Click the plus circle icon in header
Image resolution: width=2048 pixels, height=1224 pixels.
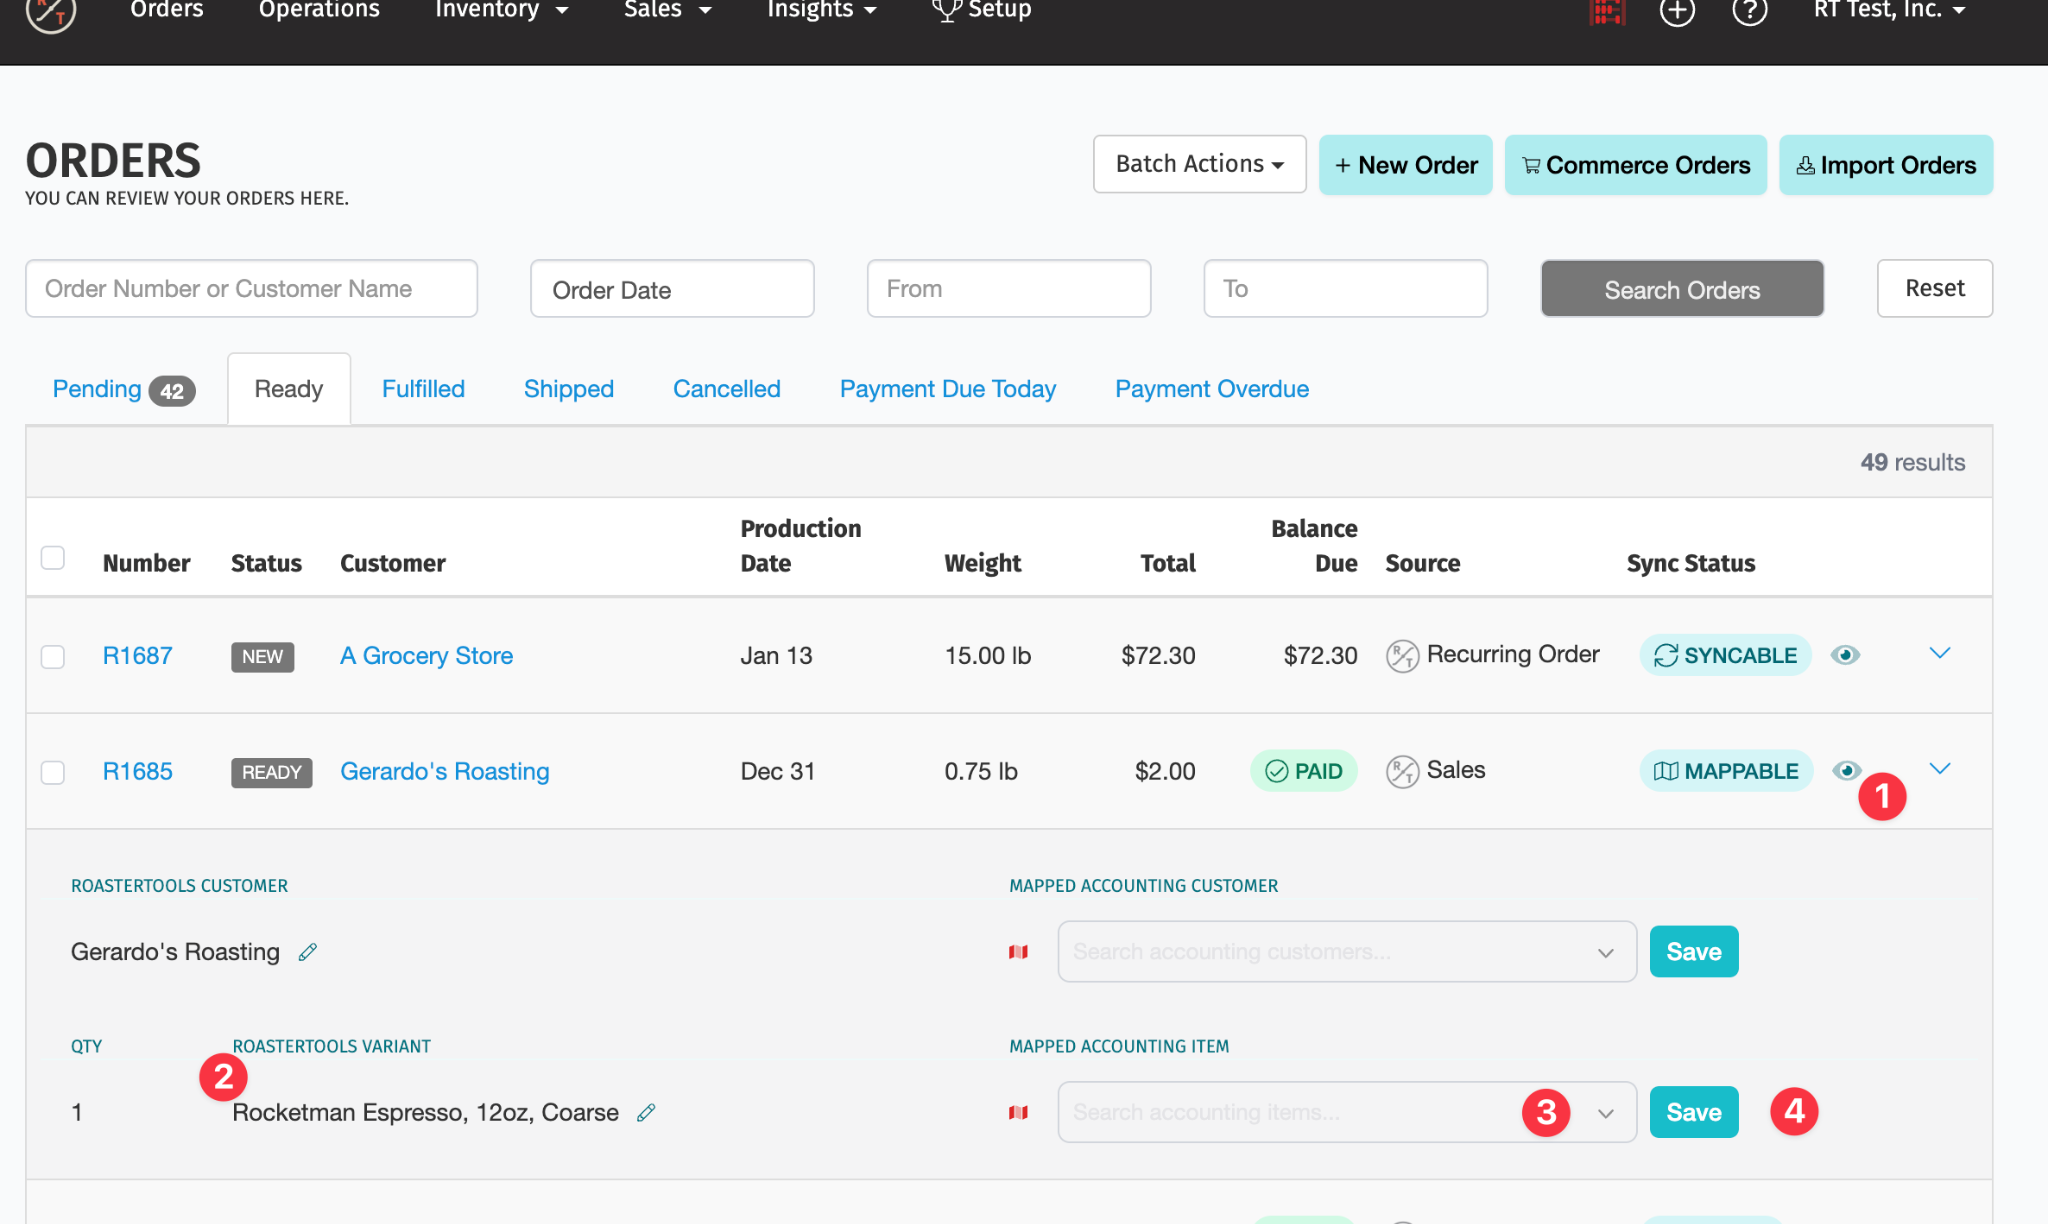click(x=1677, y=12)
